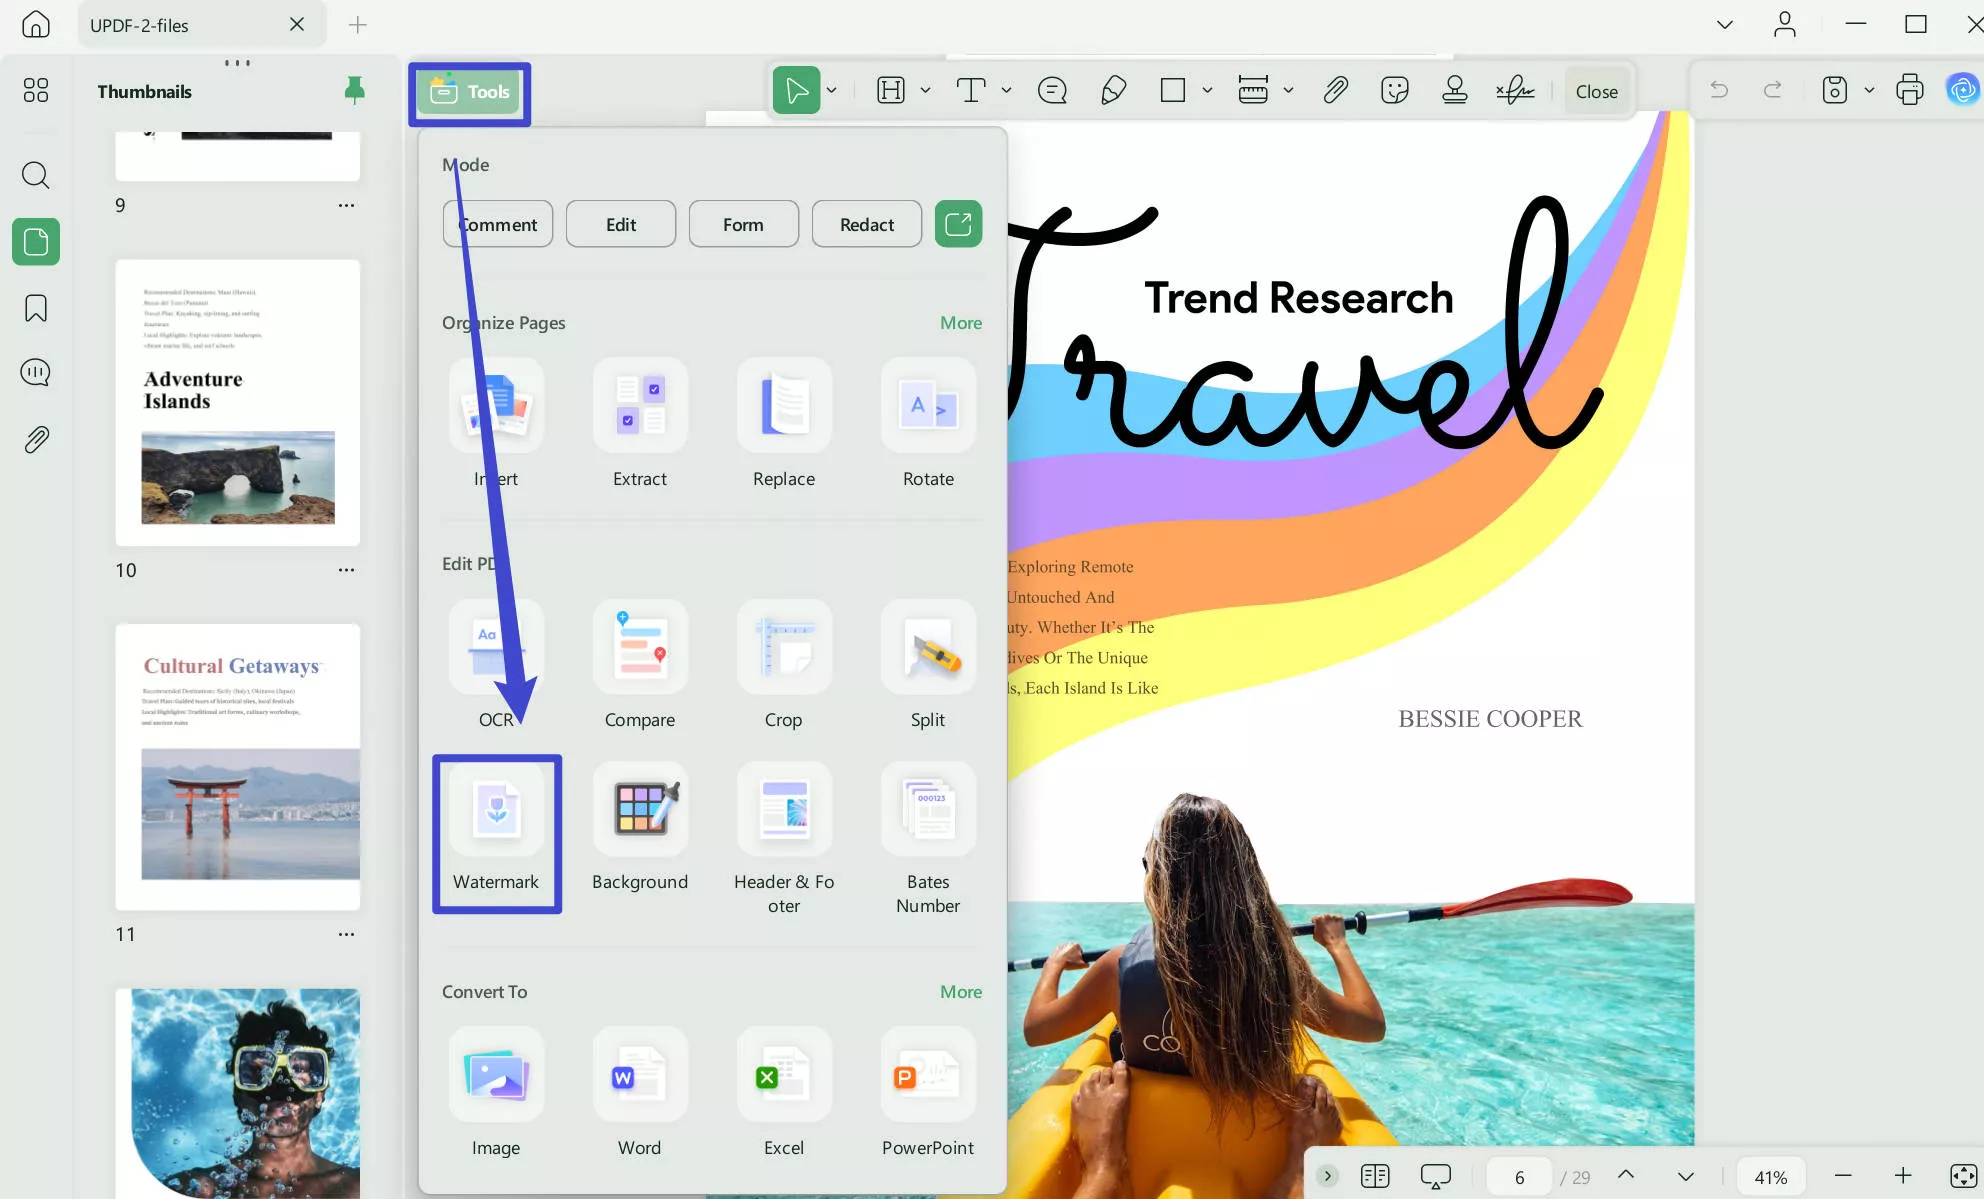This screenshot has width=1984, height=1199.
Task: Switch to Redact mode
Action: [867, 224]
